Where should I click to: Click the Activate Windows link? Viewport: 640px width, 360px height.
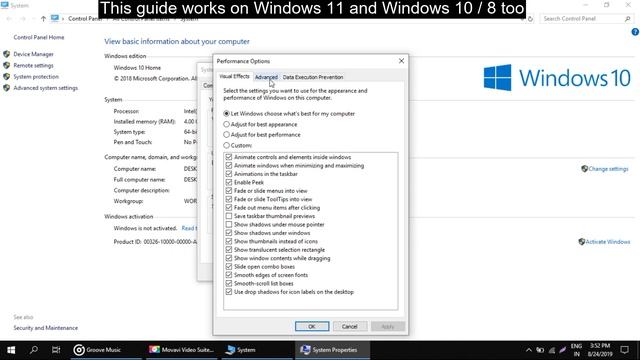point(607,242)
